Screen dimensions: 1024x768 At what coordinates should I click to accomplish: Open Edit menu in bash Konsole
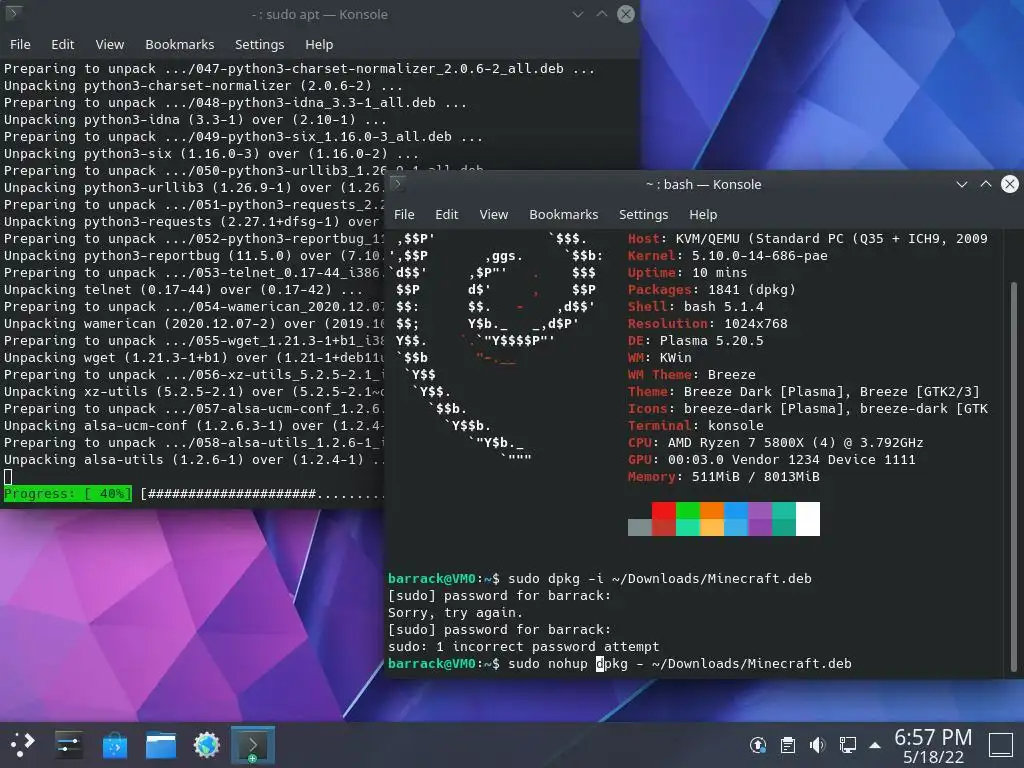447,214
